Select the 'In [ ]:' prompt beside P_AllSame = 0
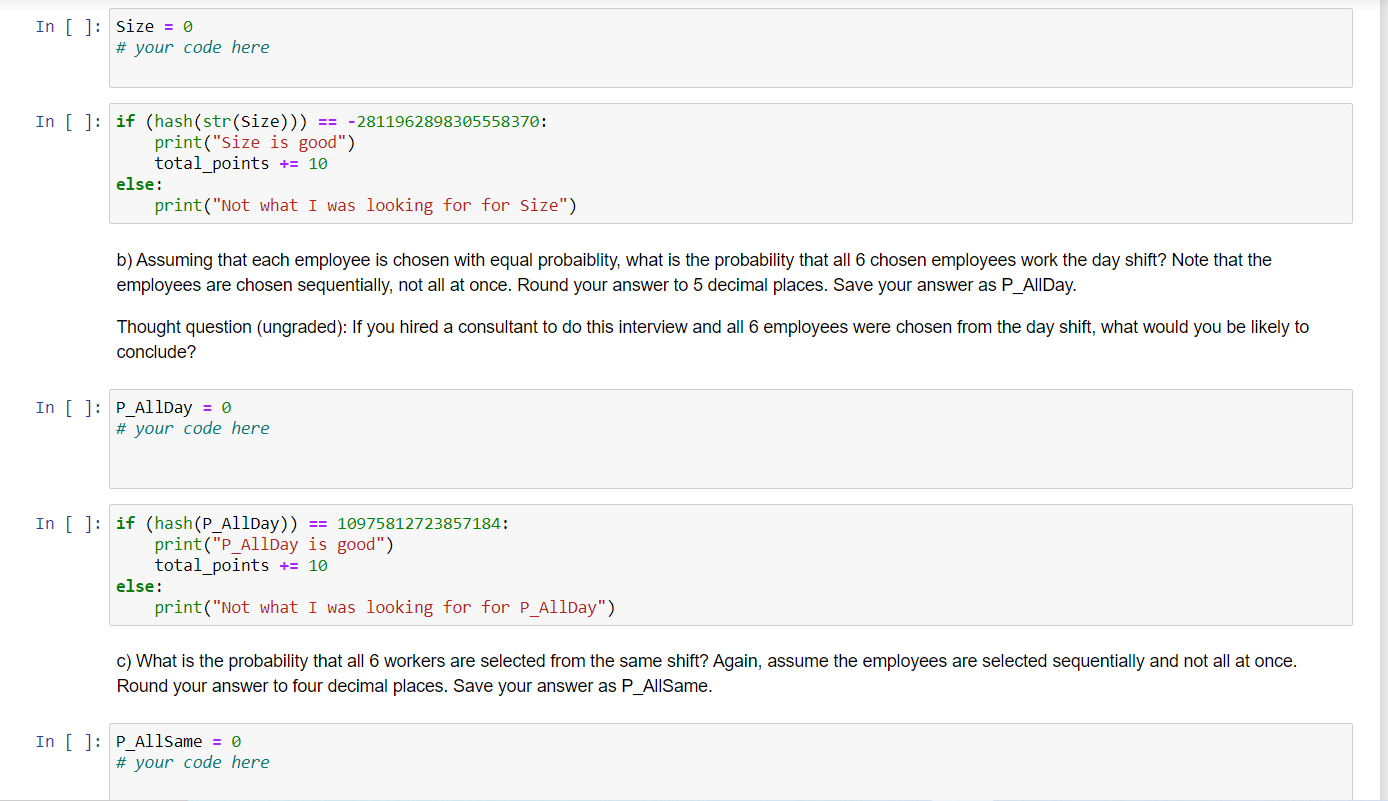 coord(68,741)
